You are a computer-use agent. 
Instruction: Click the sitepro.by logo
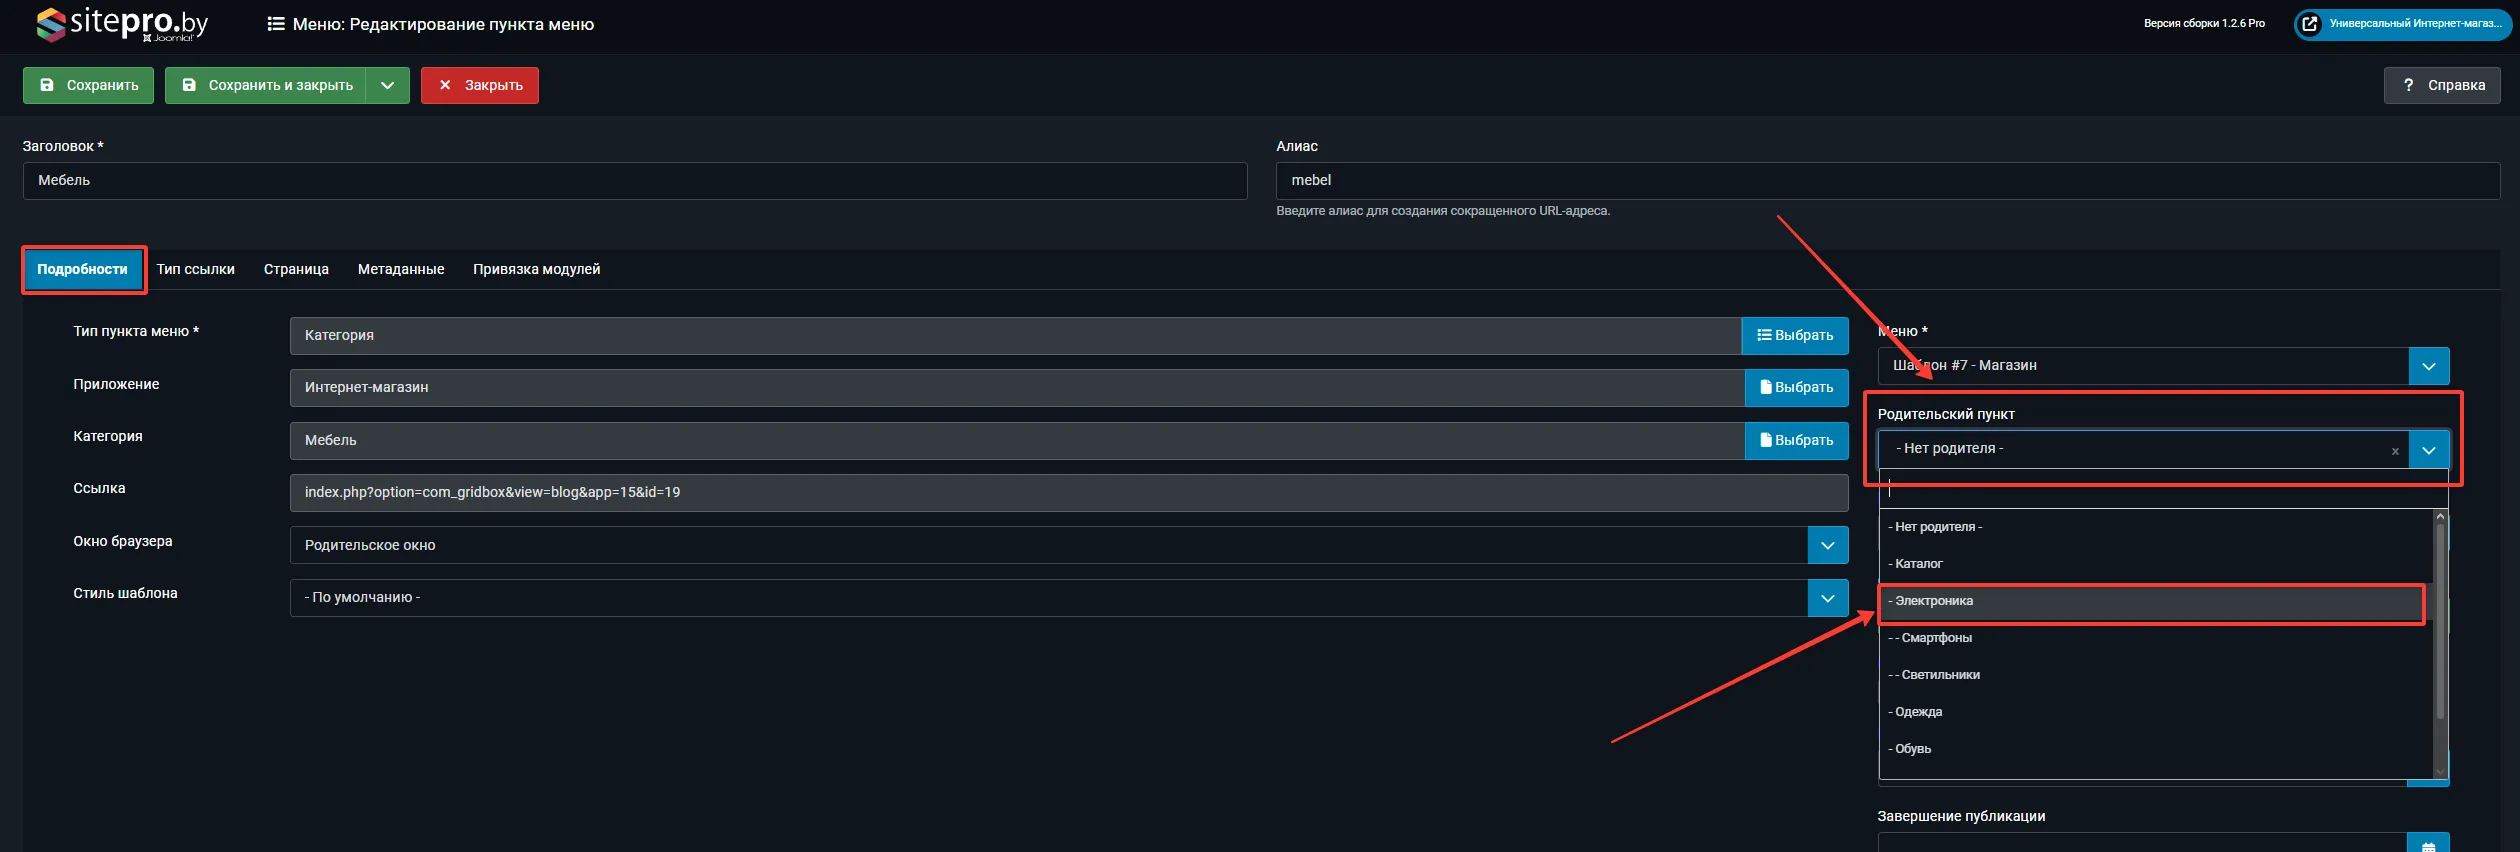[x=122, y=24]
